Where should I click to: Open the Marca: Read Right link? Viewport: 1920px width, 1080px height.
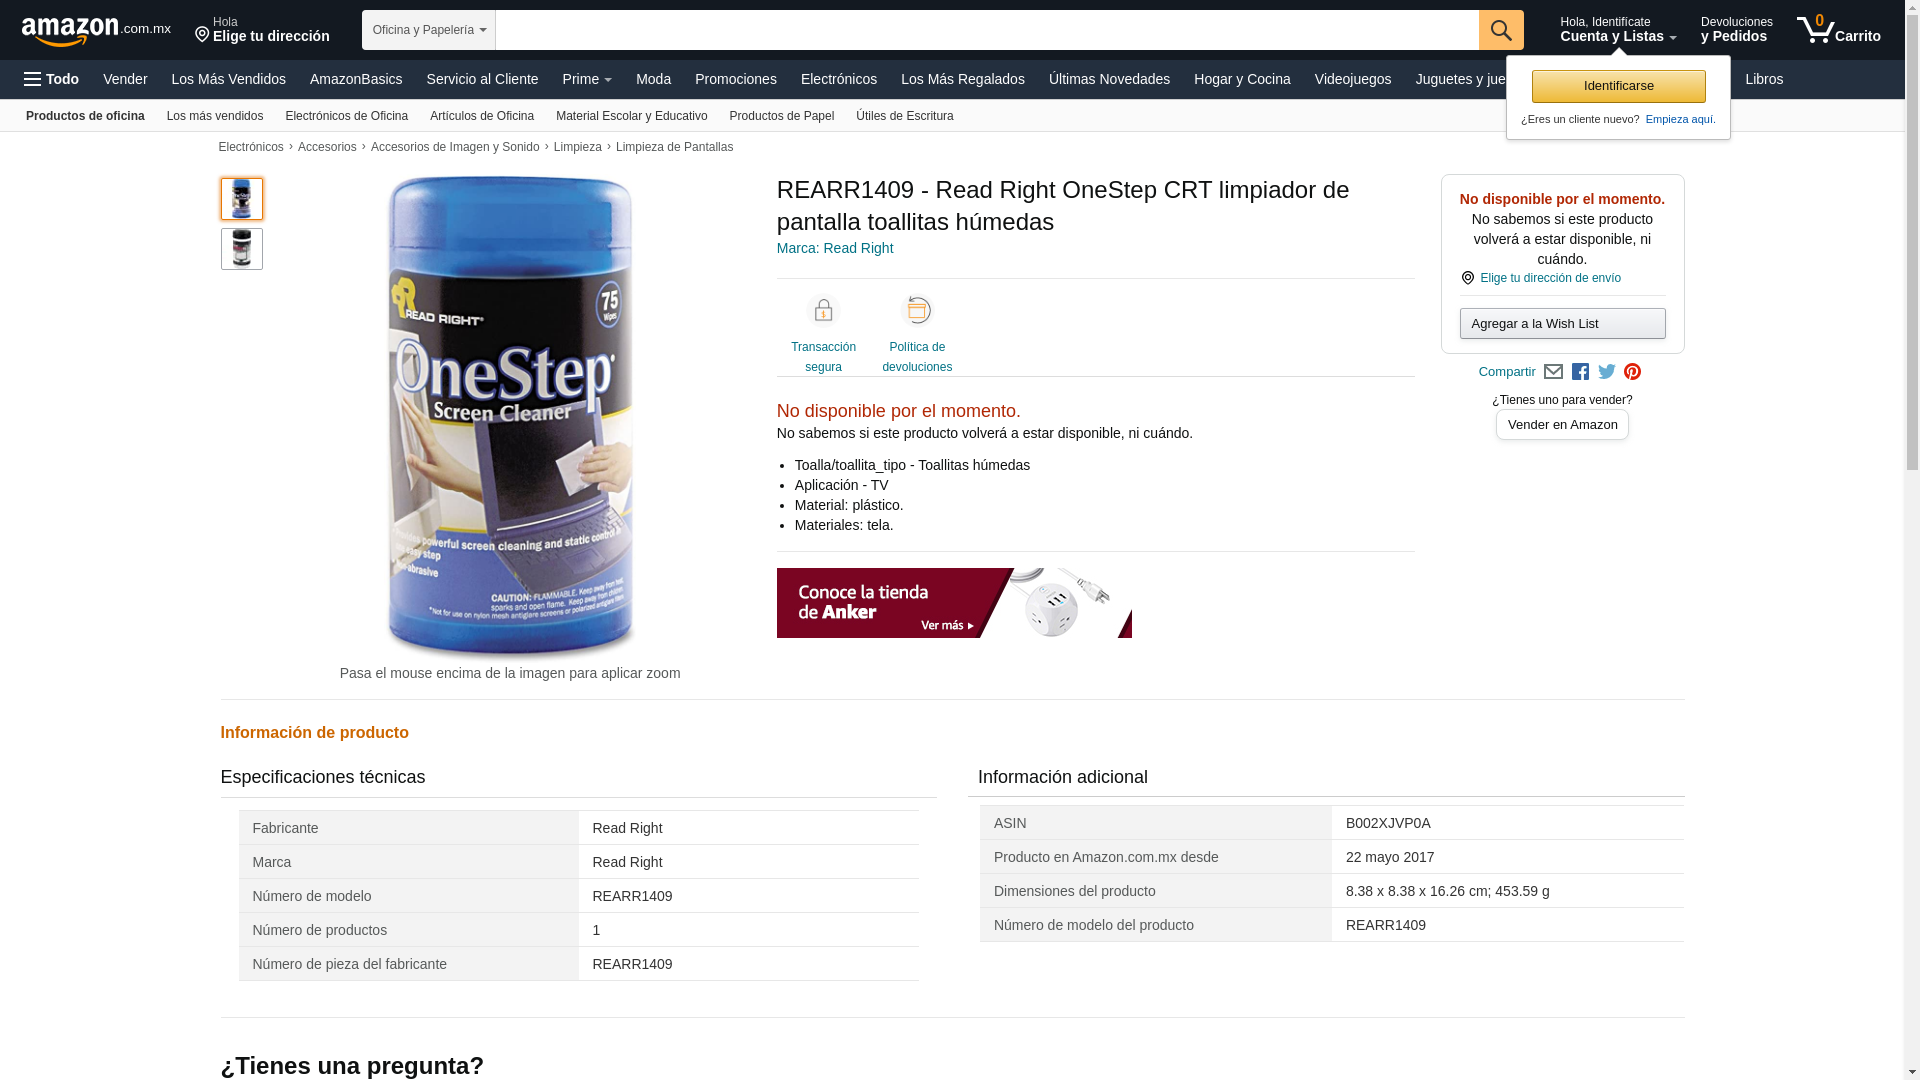[x=835, y=248]
